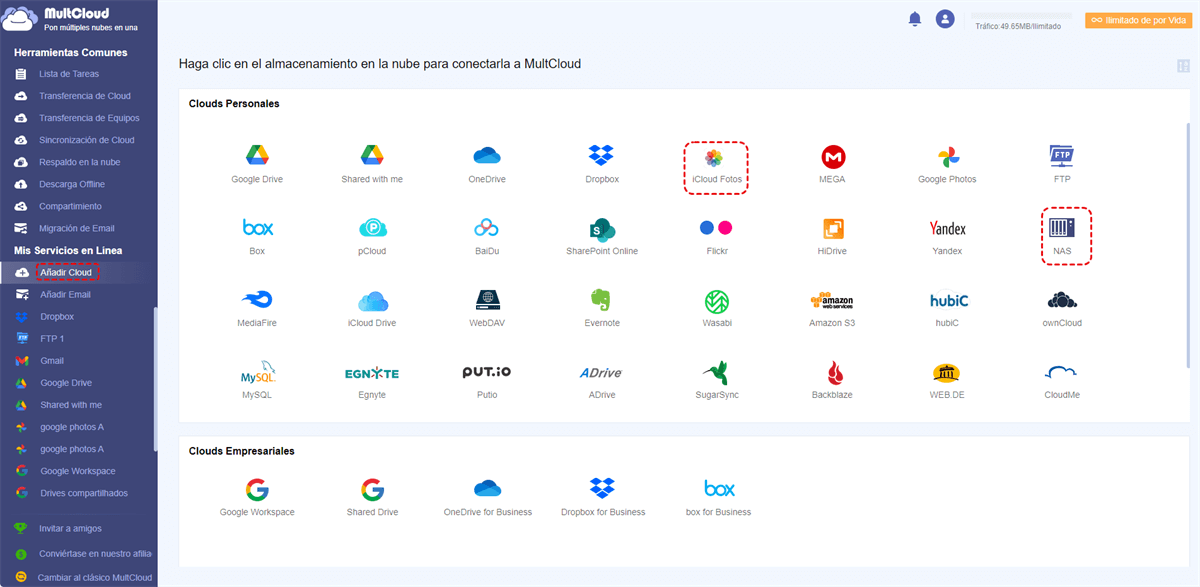Screen dimensions: 1200x587
Task: Click Ilimitado de por Vida button
Action: [1138, 20]
